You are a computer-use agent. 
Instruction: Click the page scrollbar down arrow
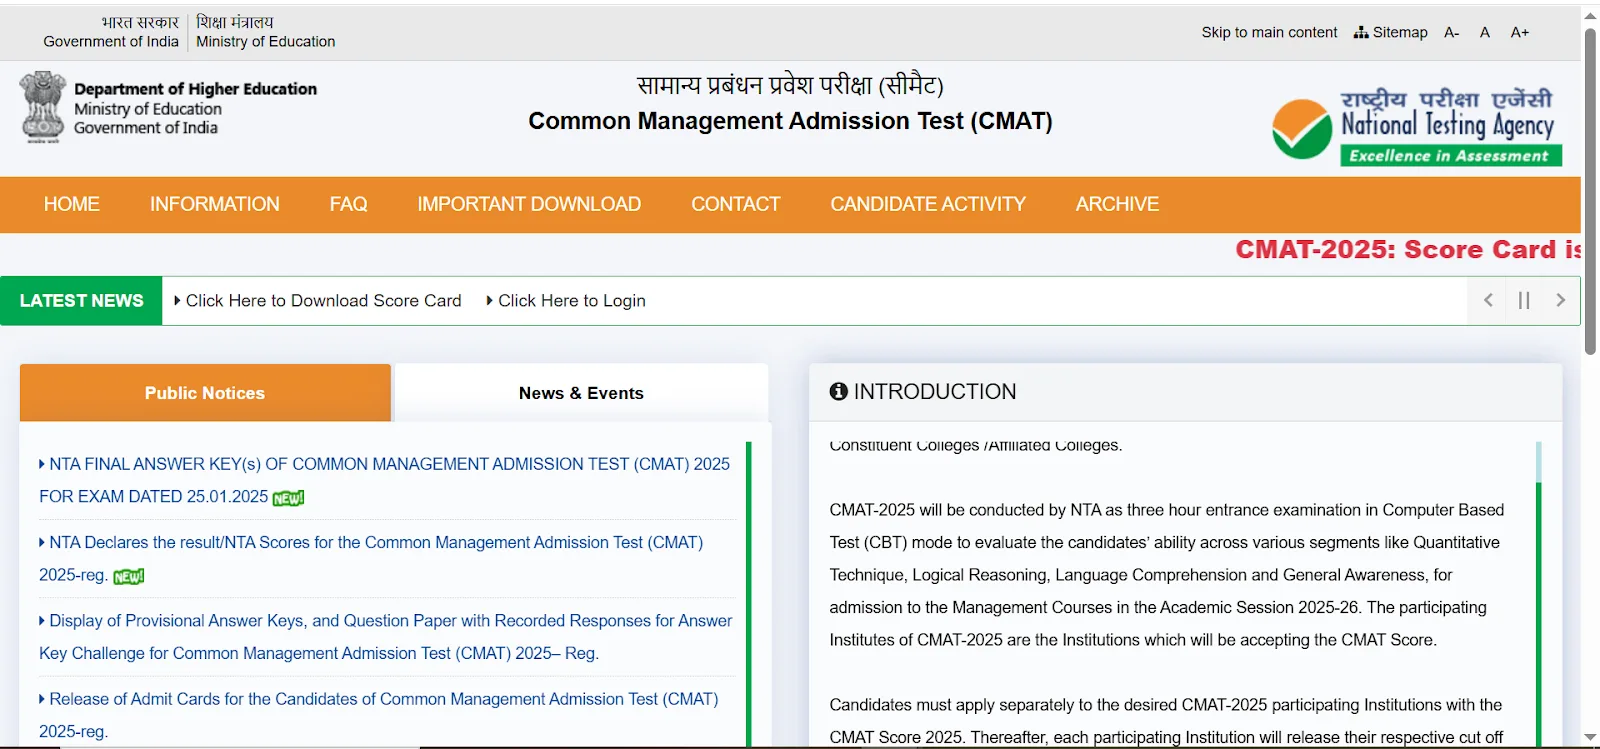point(1590,738)
